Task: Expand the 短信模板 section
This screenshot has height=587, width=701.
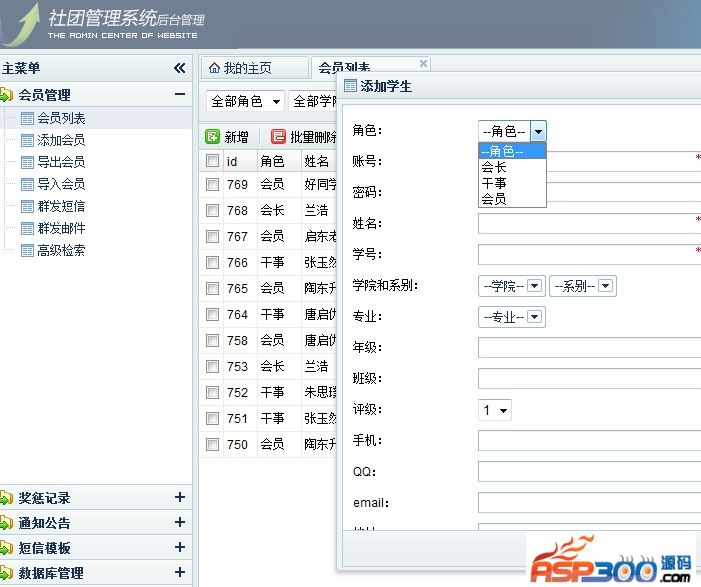Action: [180, 547]
